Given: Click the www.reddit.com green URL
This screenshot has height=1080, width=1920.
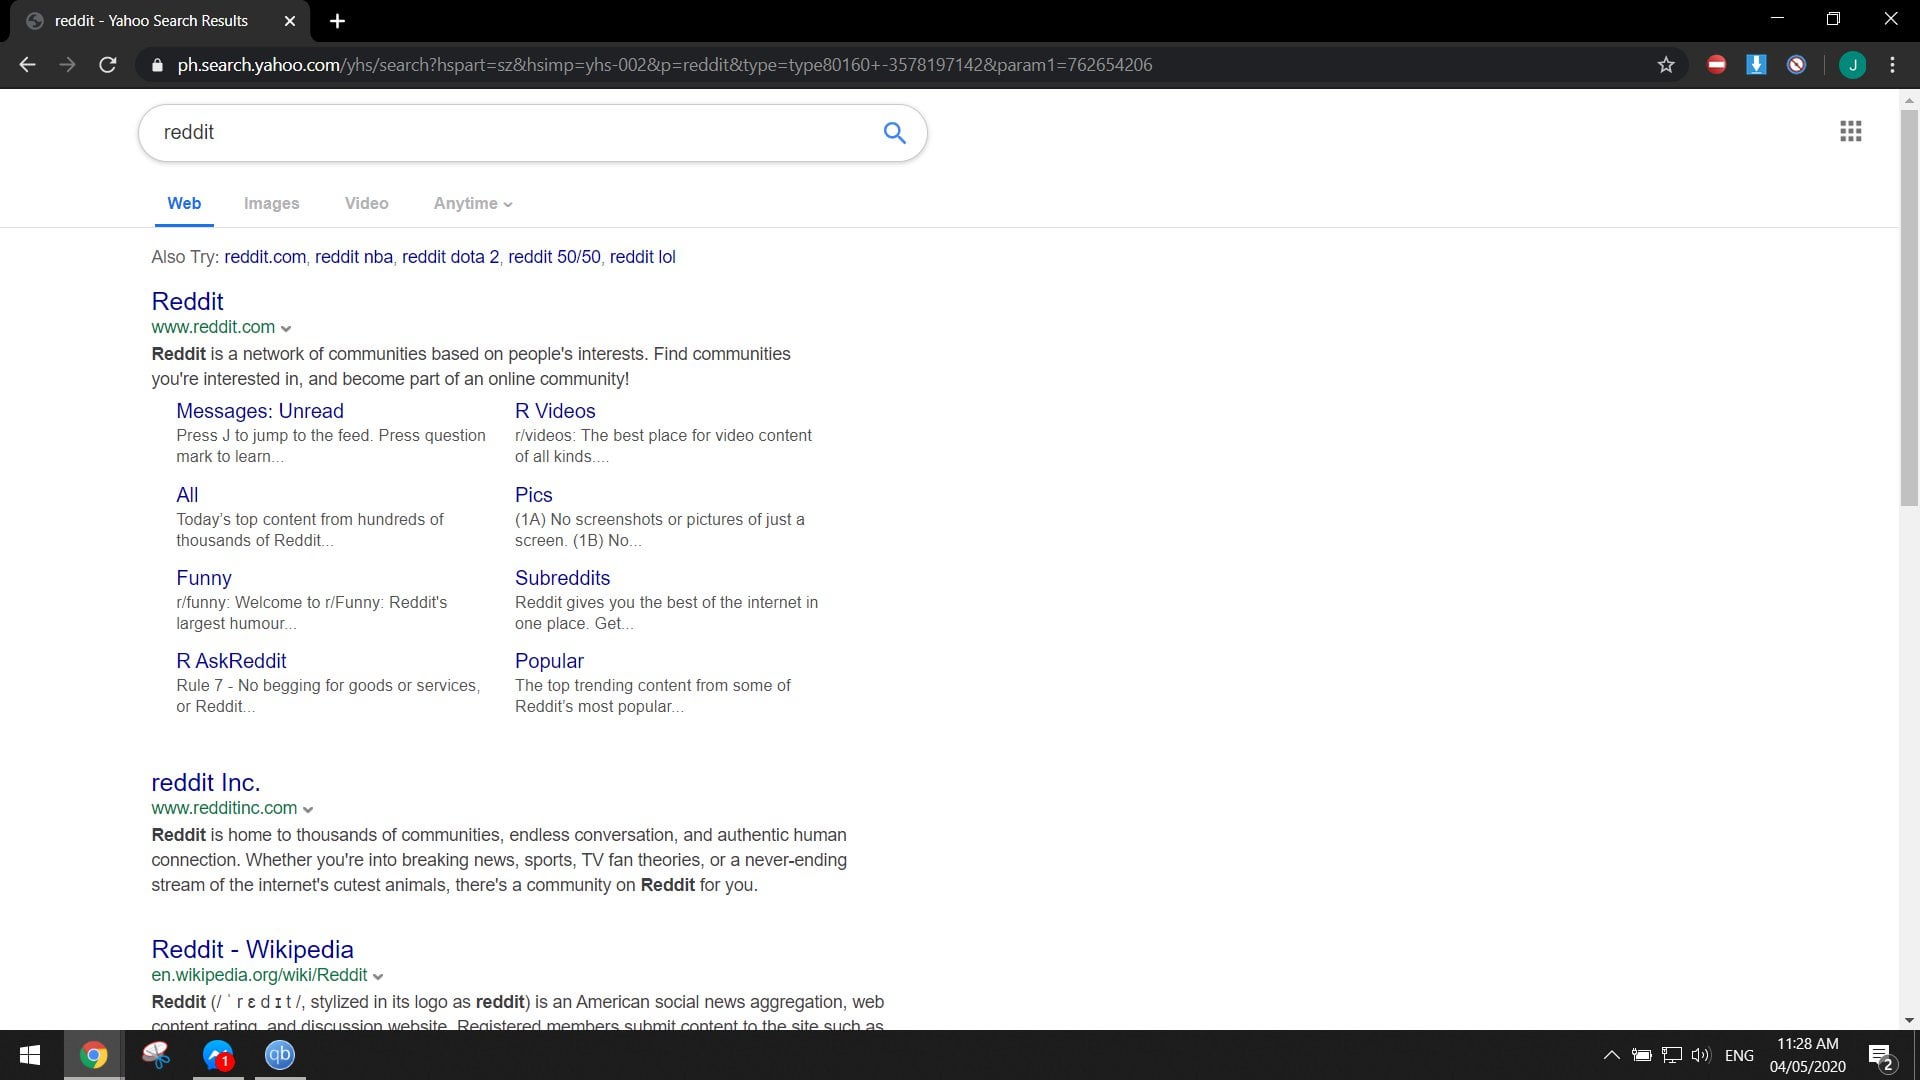Looking at the screenshot, I should (x=213, y=327).
